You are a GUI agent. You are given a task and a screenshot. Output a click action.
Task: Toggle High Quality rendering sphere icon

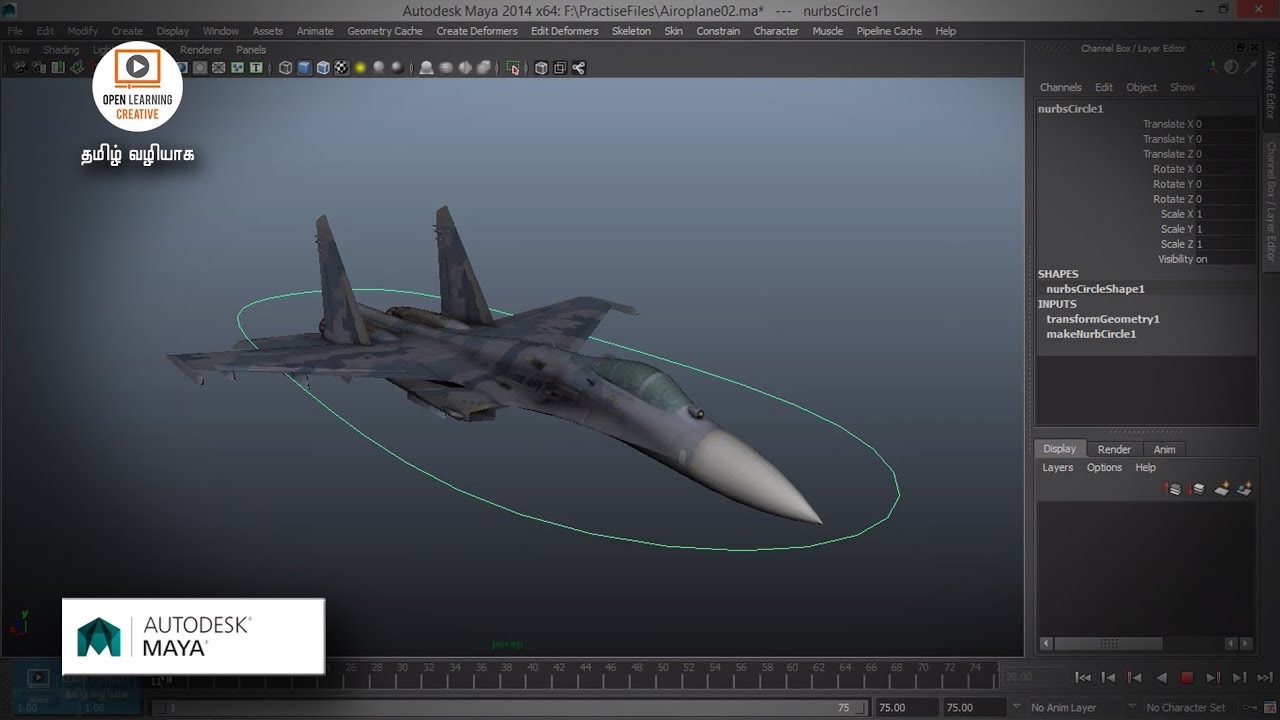pos(397,68)
